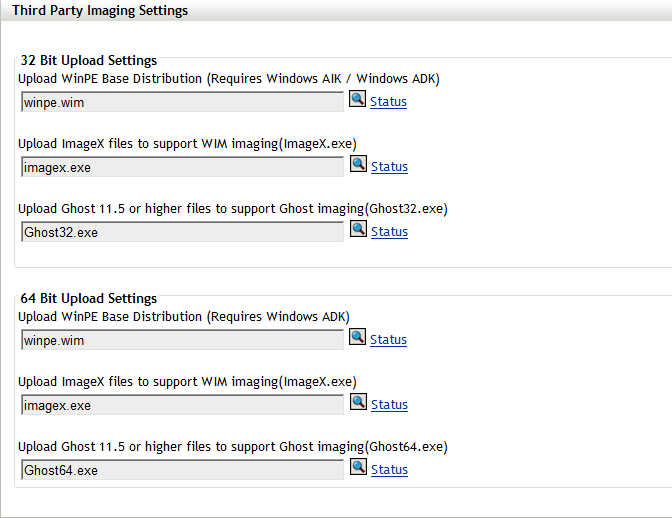The height and width of the screenshot is (518, 672).
Task: Click the 64 Bit Upload Settings group label
Action: coord(88,298)
